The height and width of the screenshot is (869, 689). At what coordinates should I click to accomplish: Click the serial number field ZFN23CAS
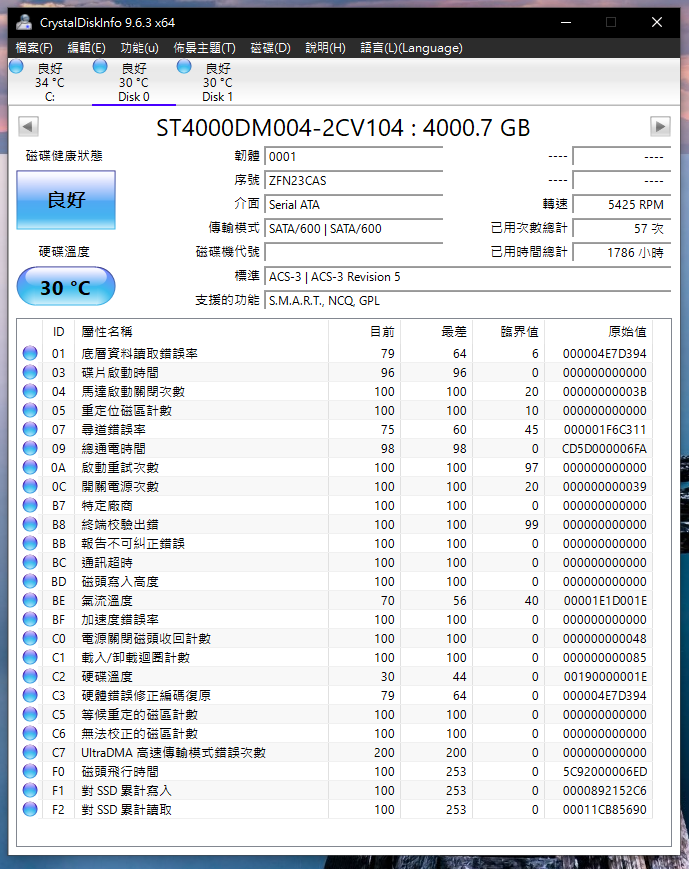click(354, 181)
